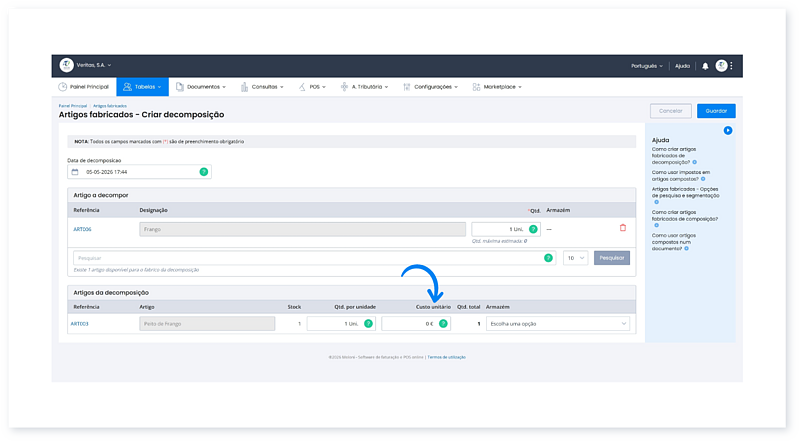Image resolution: width=800 pixels, height=442 pixels.
Task: Open the Armazém 'Escolha uma opção' dropdown
Action: tap(558, 324)
